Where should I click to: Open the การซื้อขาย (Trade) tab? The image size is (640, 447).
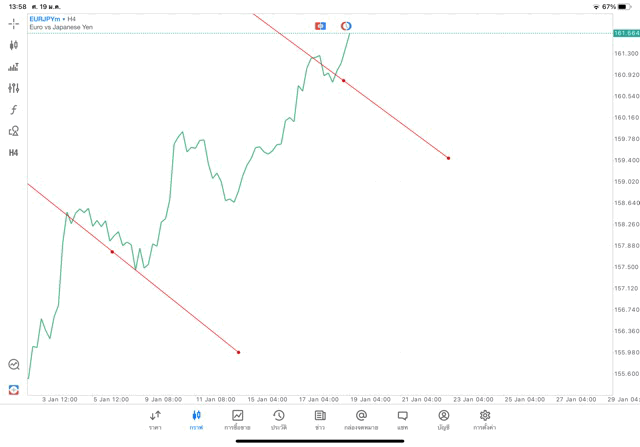[238, 419]
